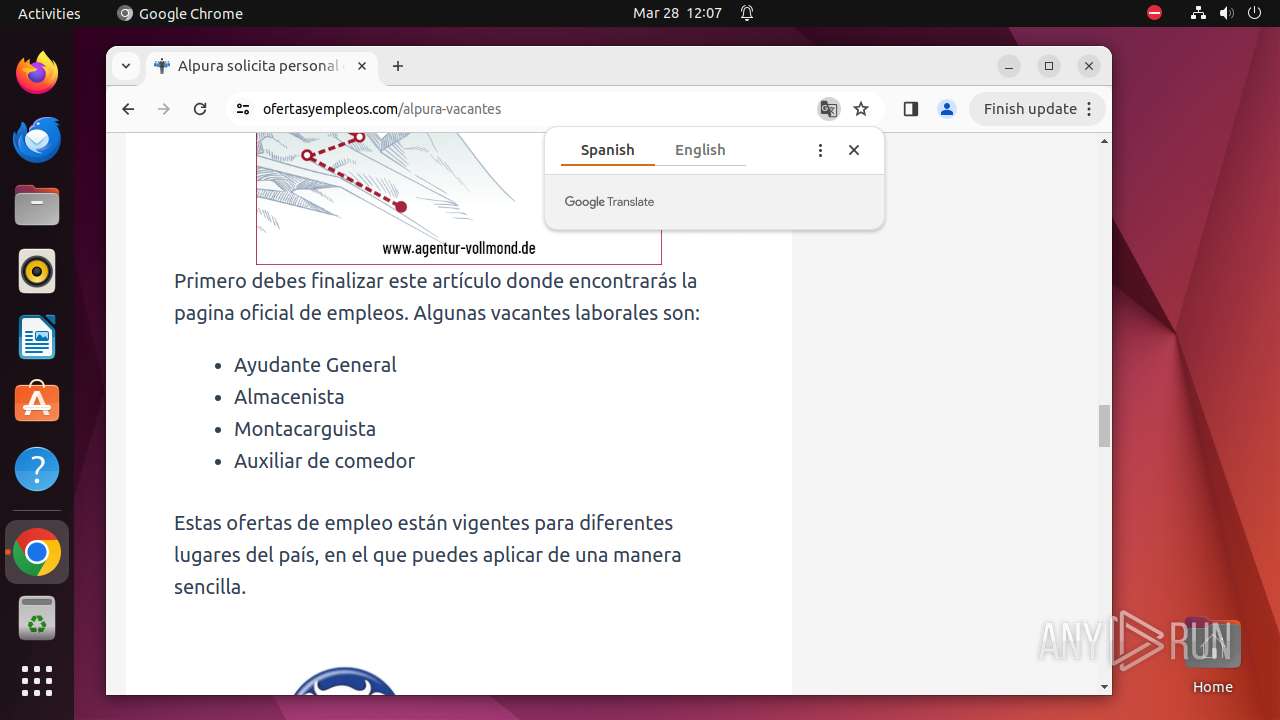
Task: Reload the current page
Action: [200, 109]
